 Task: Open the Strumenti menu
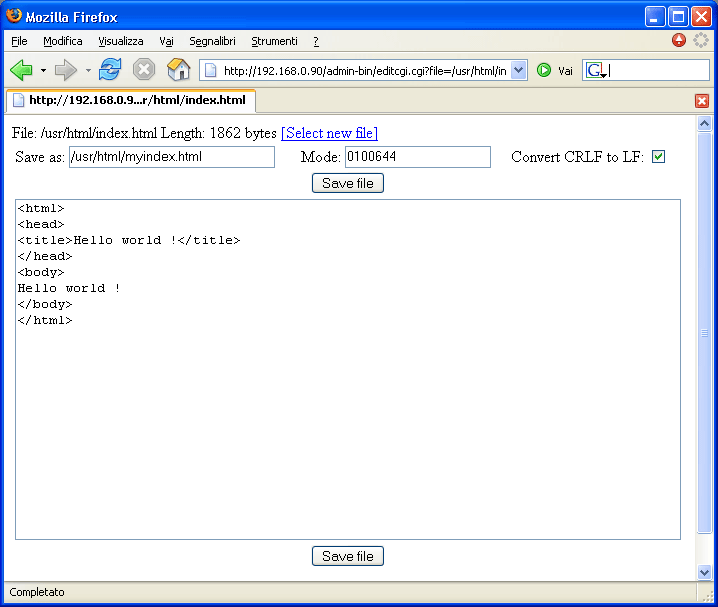point(274,41)
